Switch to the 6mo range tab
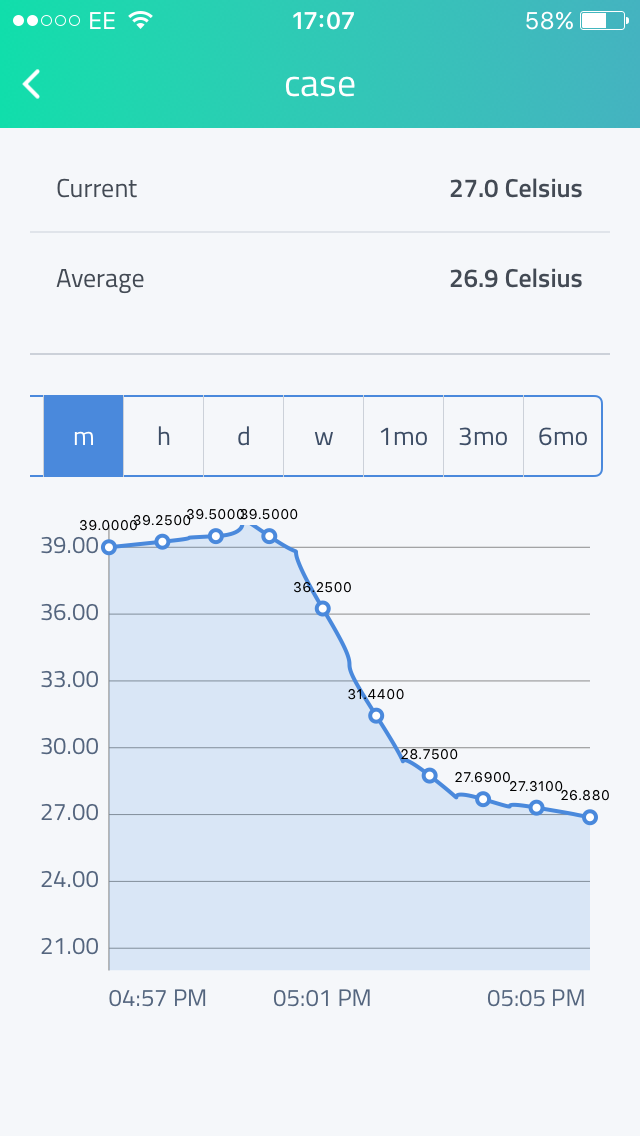The height and width of the screenshot is (1136, 640). point(562,436)
